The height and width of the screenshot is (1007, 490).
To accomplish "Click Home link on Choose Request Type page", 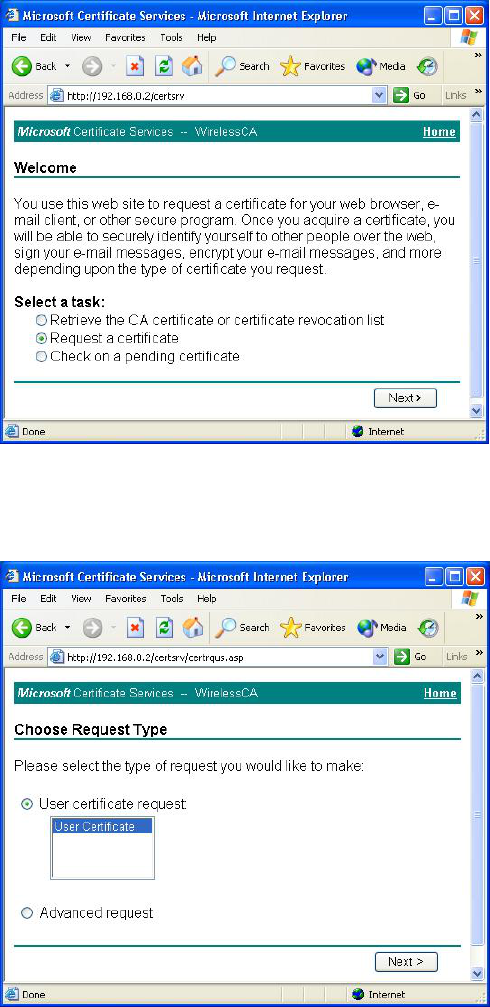I will pyautogui.click(x=440, y=693).
